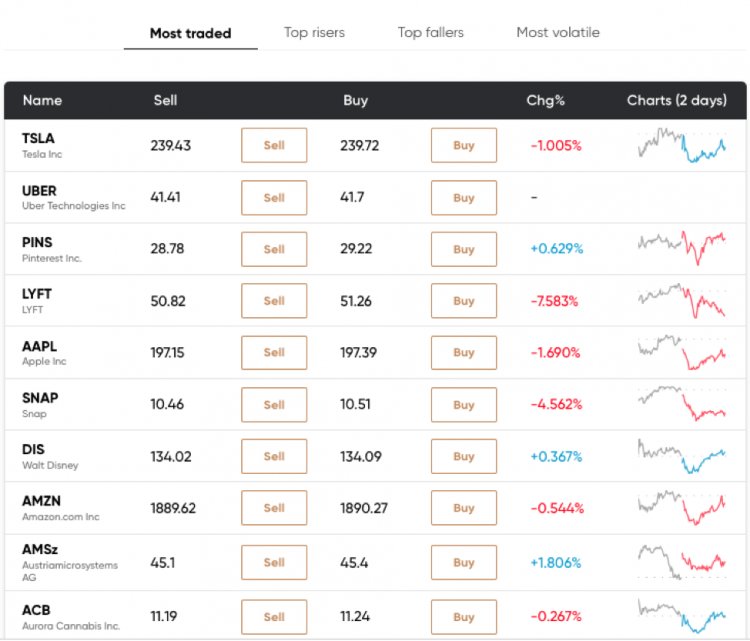Open the Amazon 2-day chart thumbnail

(682, 507)
